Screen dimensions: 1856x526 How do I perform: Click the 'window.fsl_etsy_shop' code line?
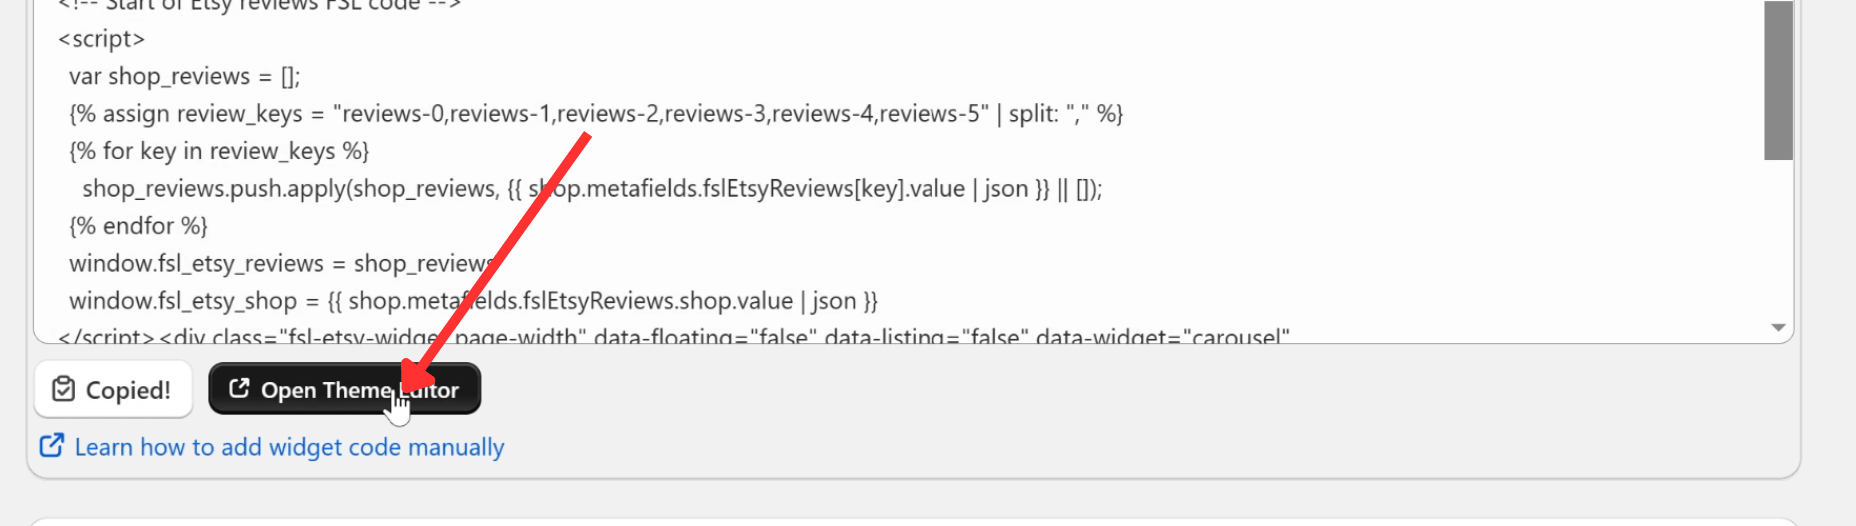click(x=473, y=301)
